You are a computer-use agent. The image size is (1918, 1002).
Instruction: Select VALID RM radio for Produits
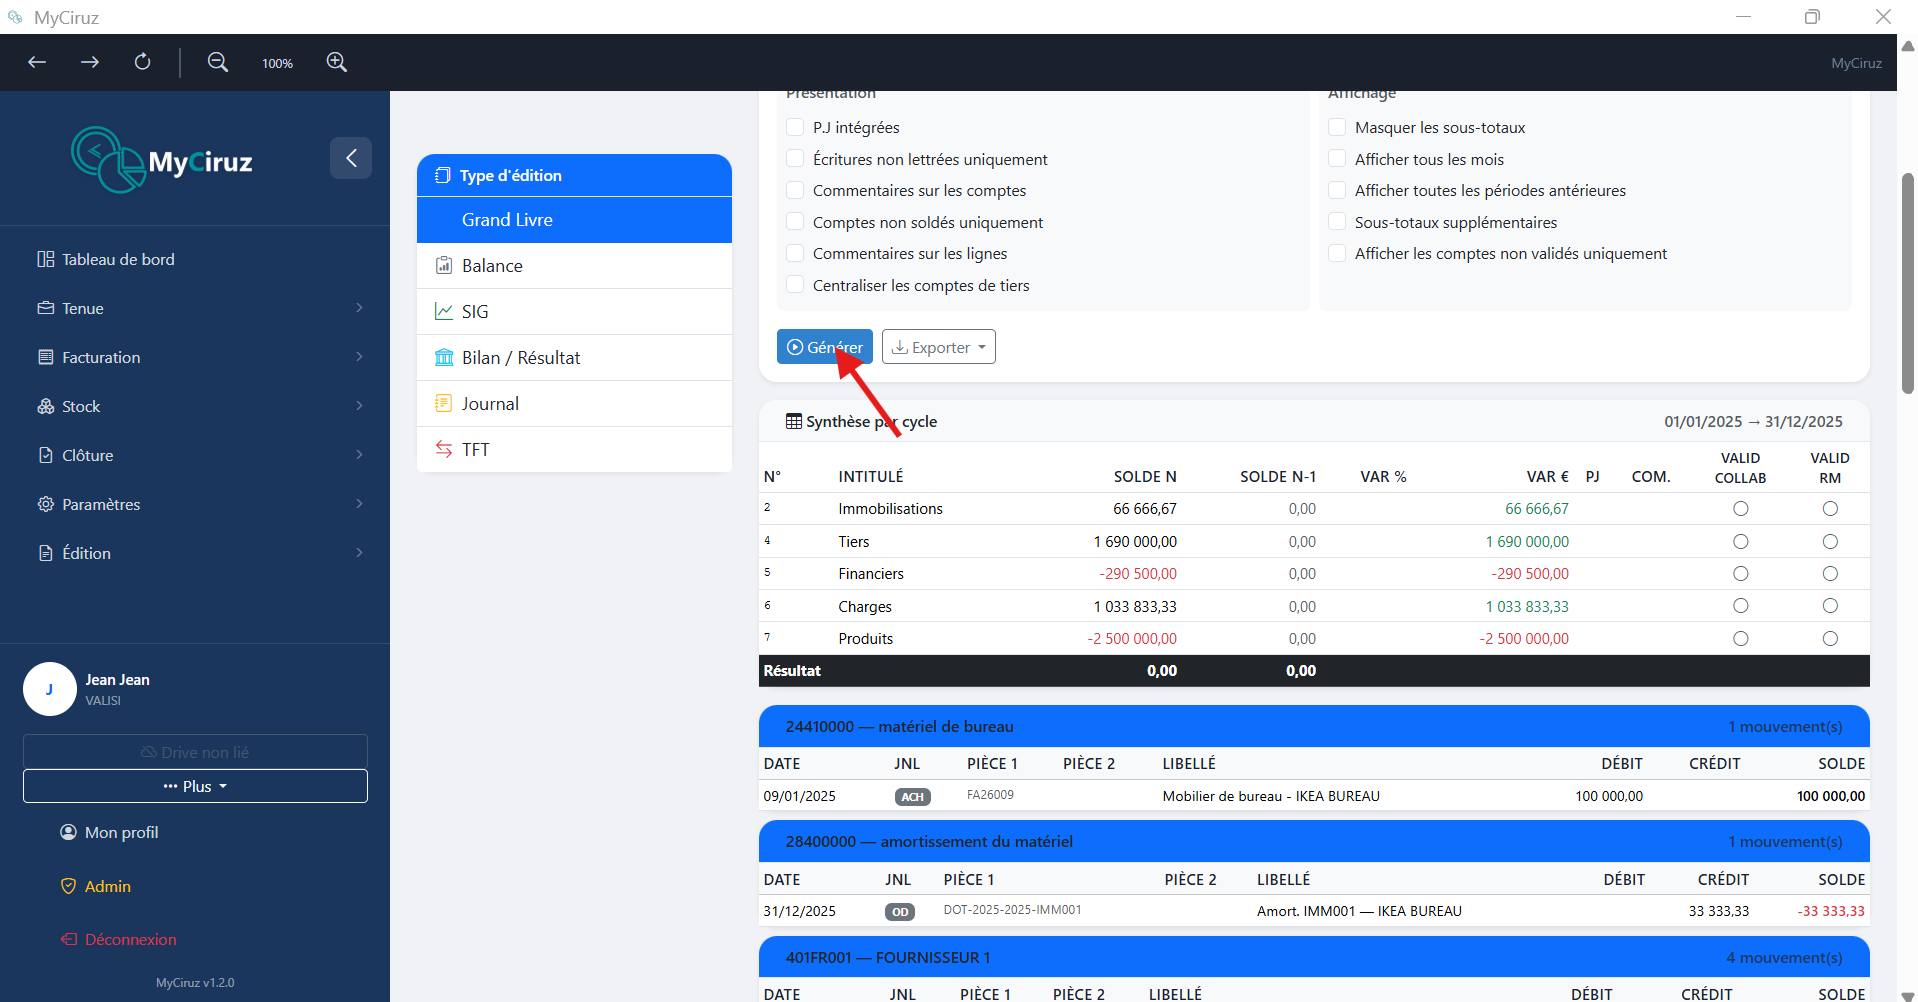coord(1830,639)
